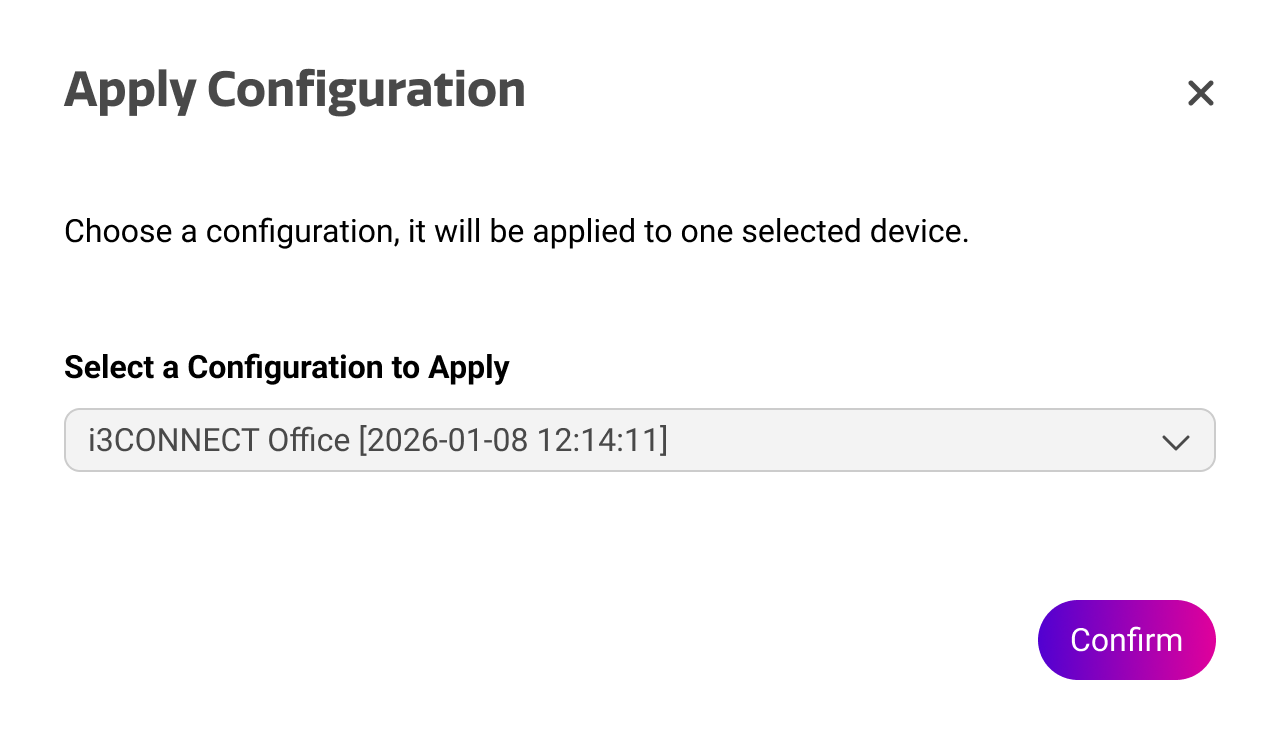The width and height of the screenshot is (1280, 744).
Task: Click the "Choose a configuration" description text
Action: pos(516,232)
